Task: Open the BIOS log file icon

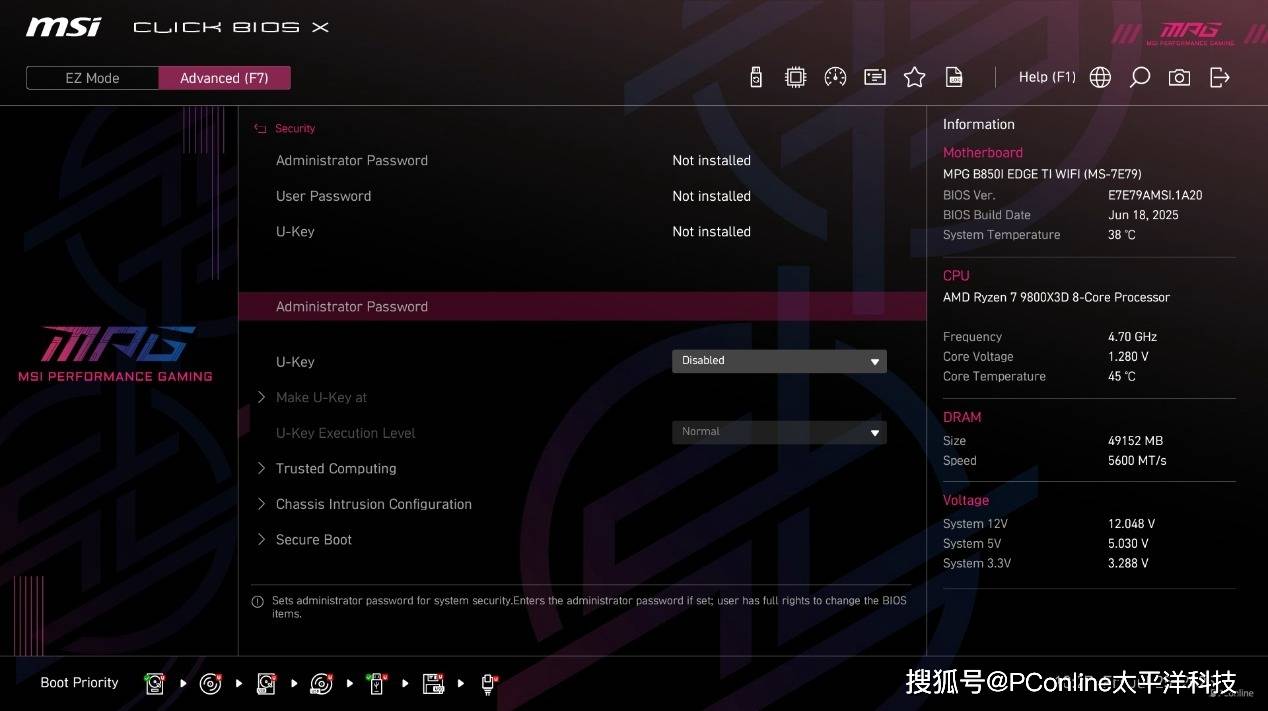Action: [955, 77]
